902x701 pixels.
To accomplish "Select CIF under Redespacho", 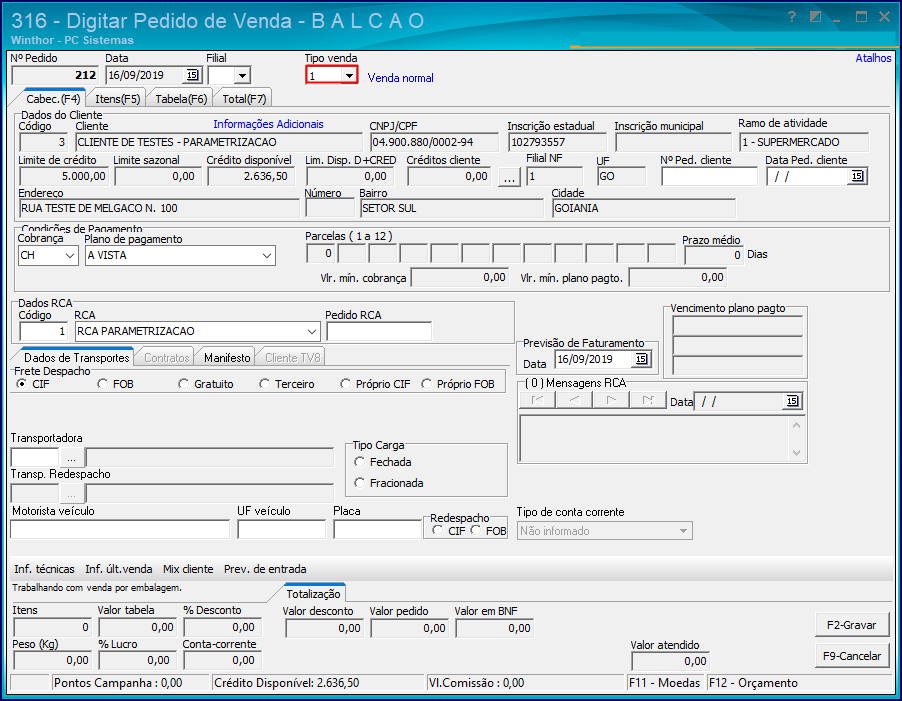I will pos(438,530).
